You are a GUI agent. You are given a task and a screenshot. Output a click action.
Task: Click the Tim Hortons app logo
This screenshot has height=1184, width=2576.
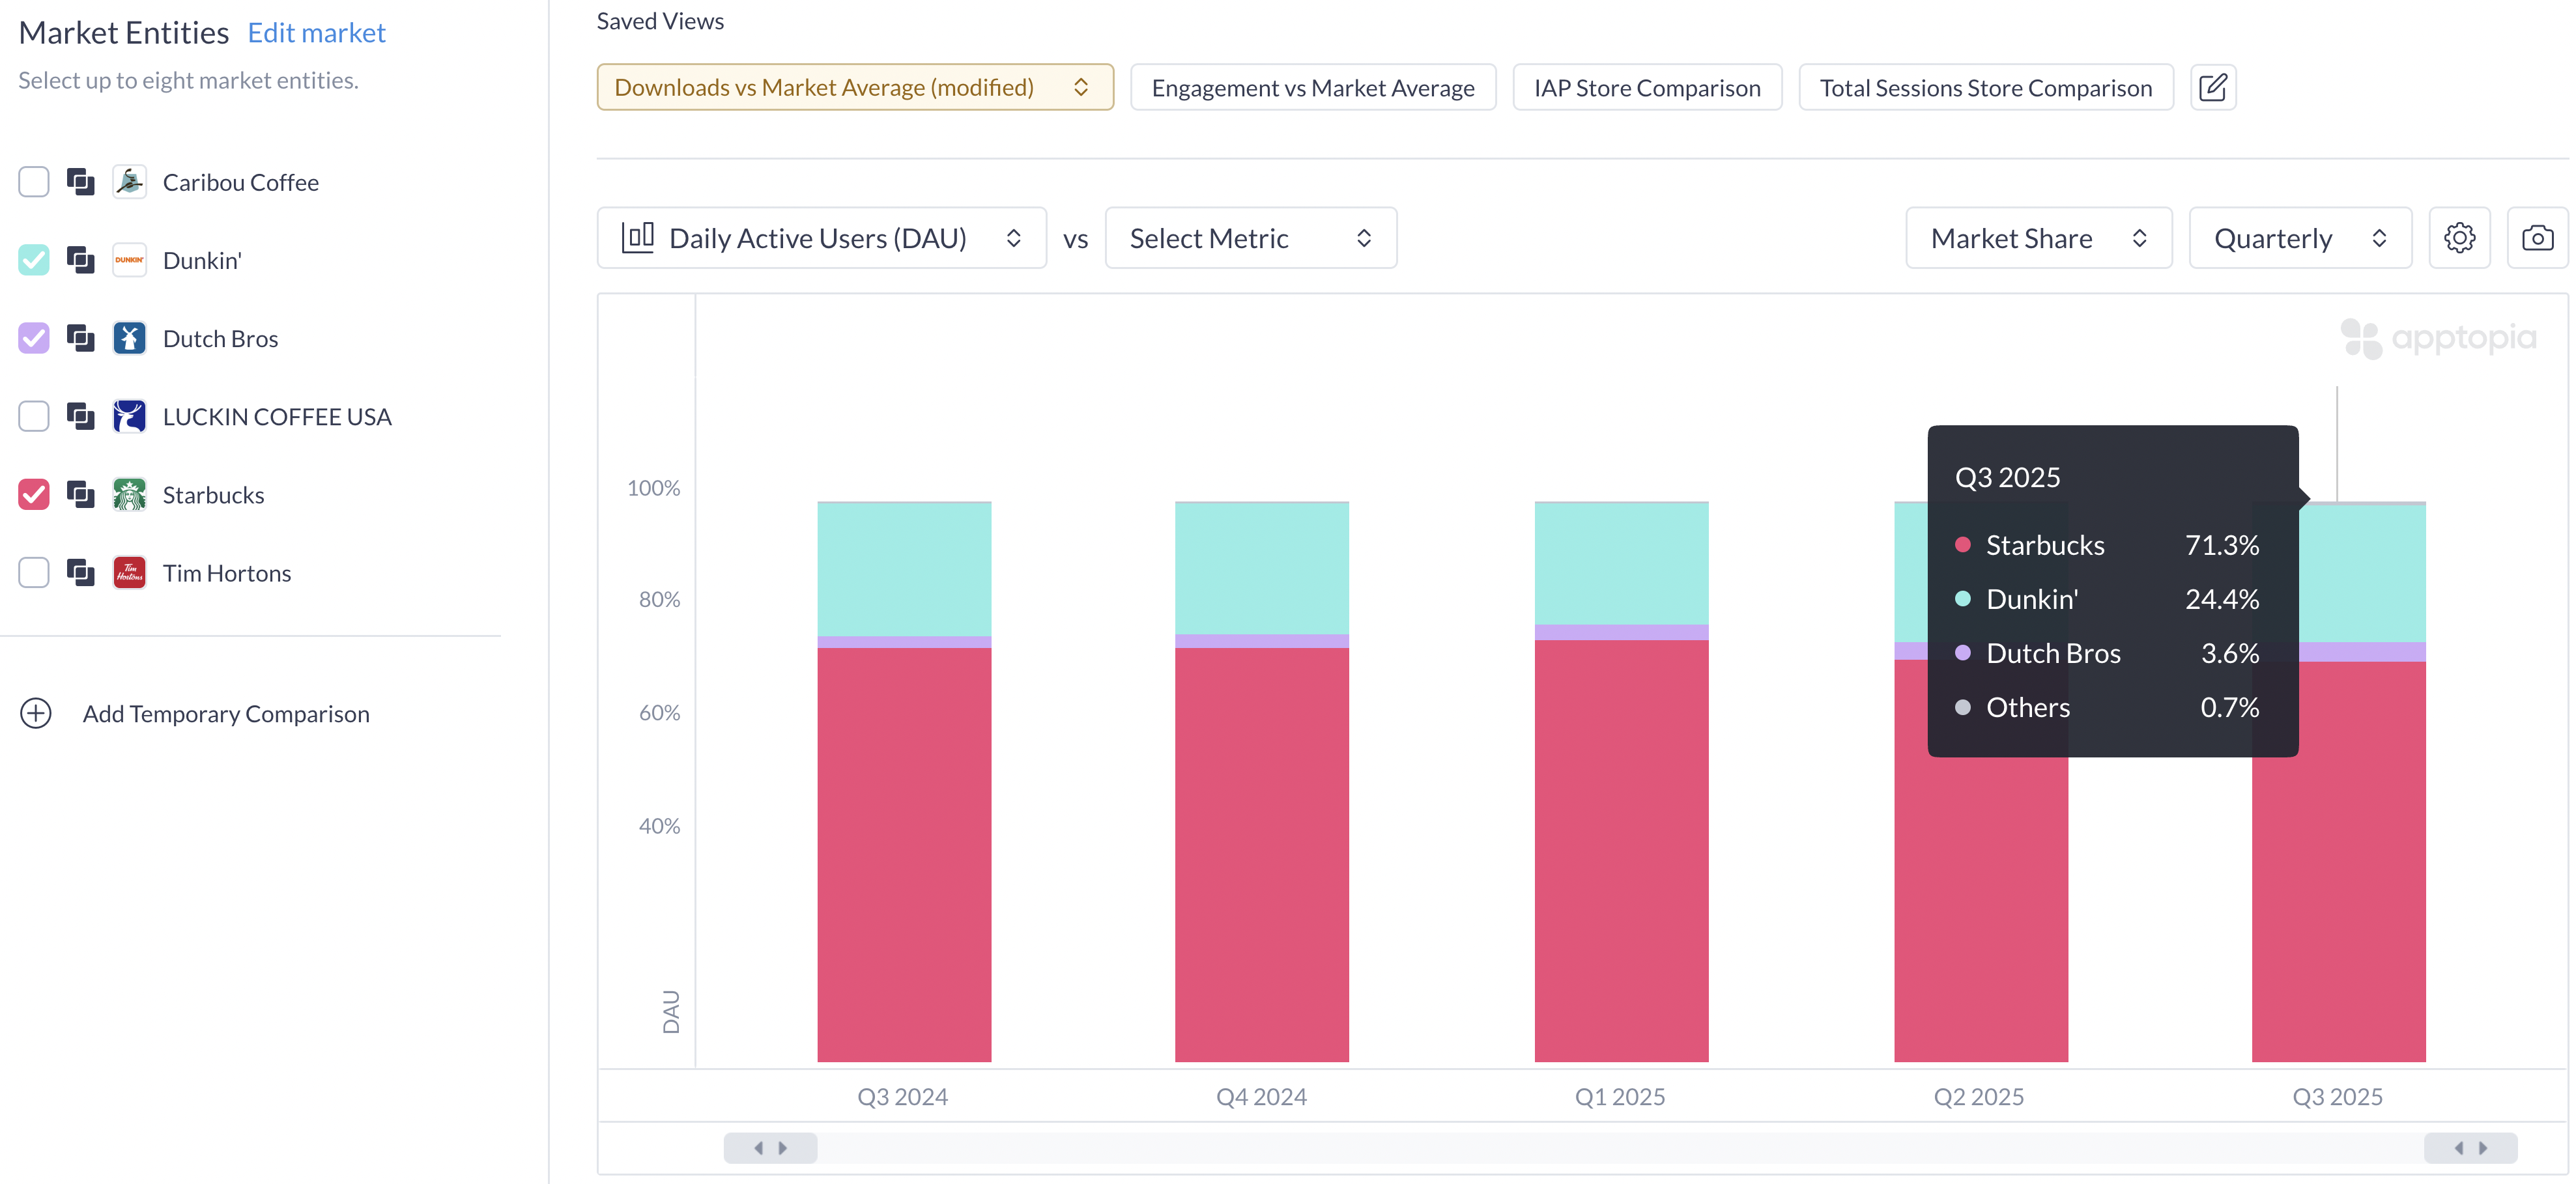(x=129, y=573)
